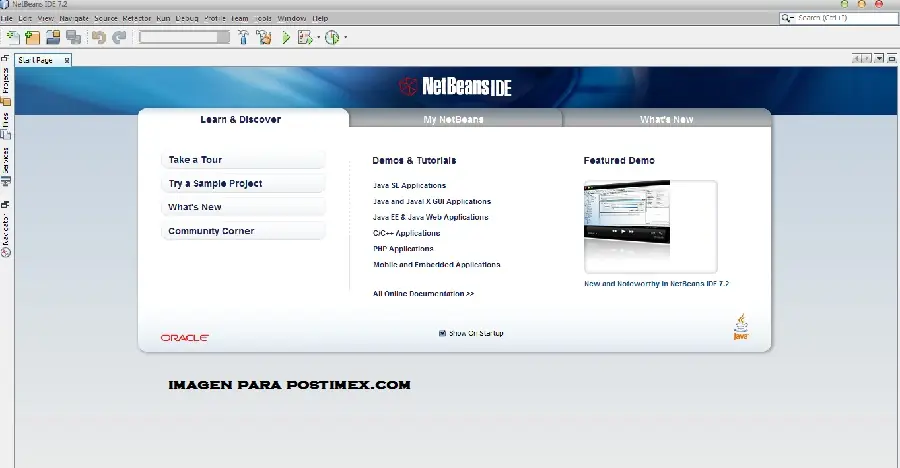Open the project configuration combo box
900x468 pixels.
pos(184,37)
